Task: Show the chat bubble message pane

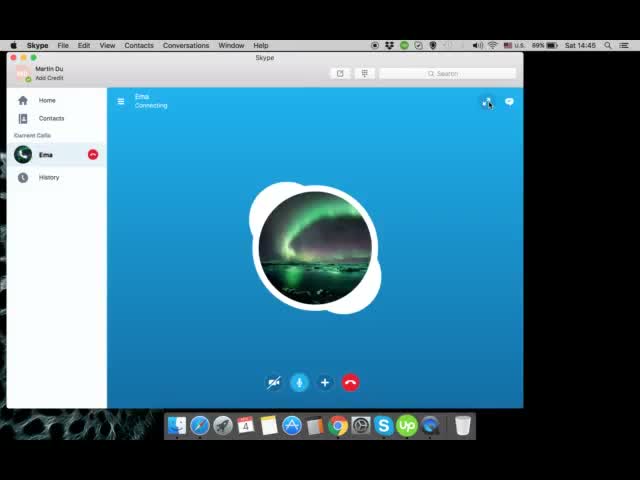Action: 509,102
